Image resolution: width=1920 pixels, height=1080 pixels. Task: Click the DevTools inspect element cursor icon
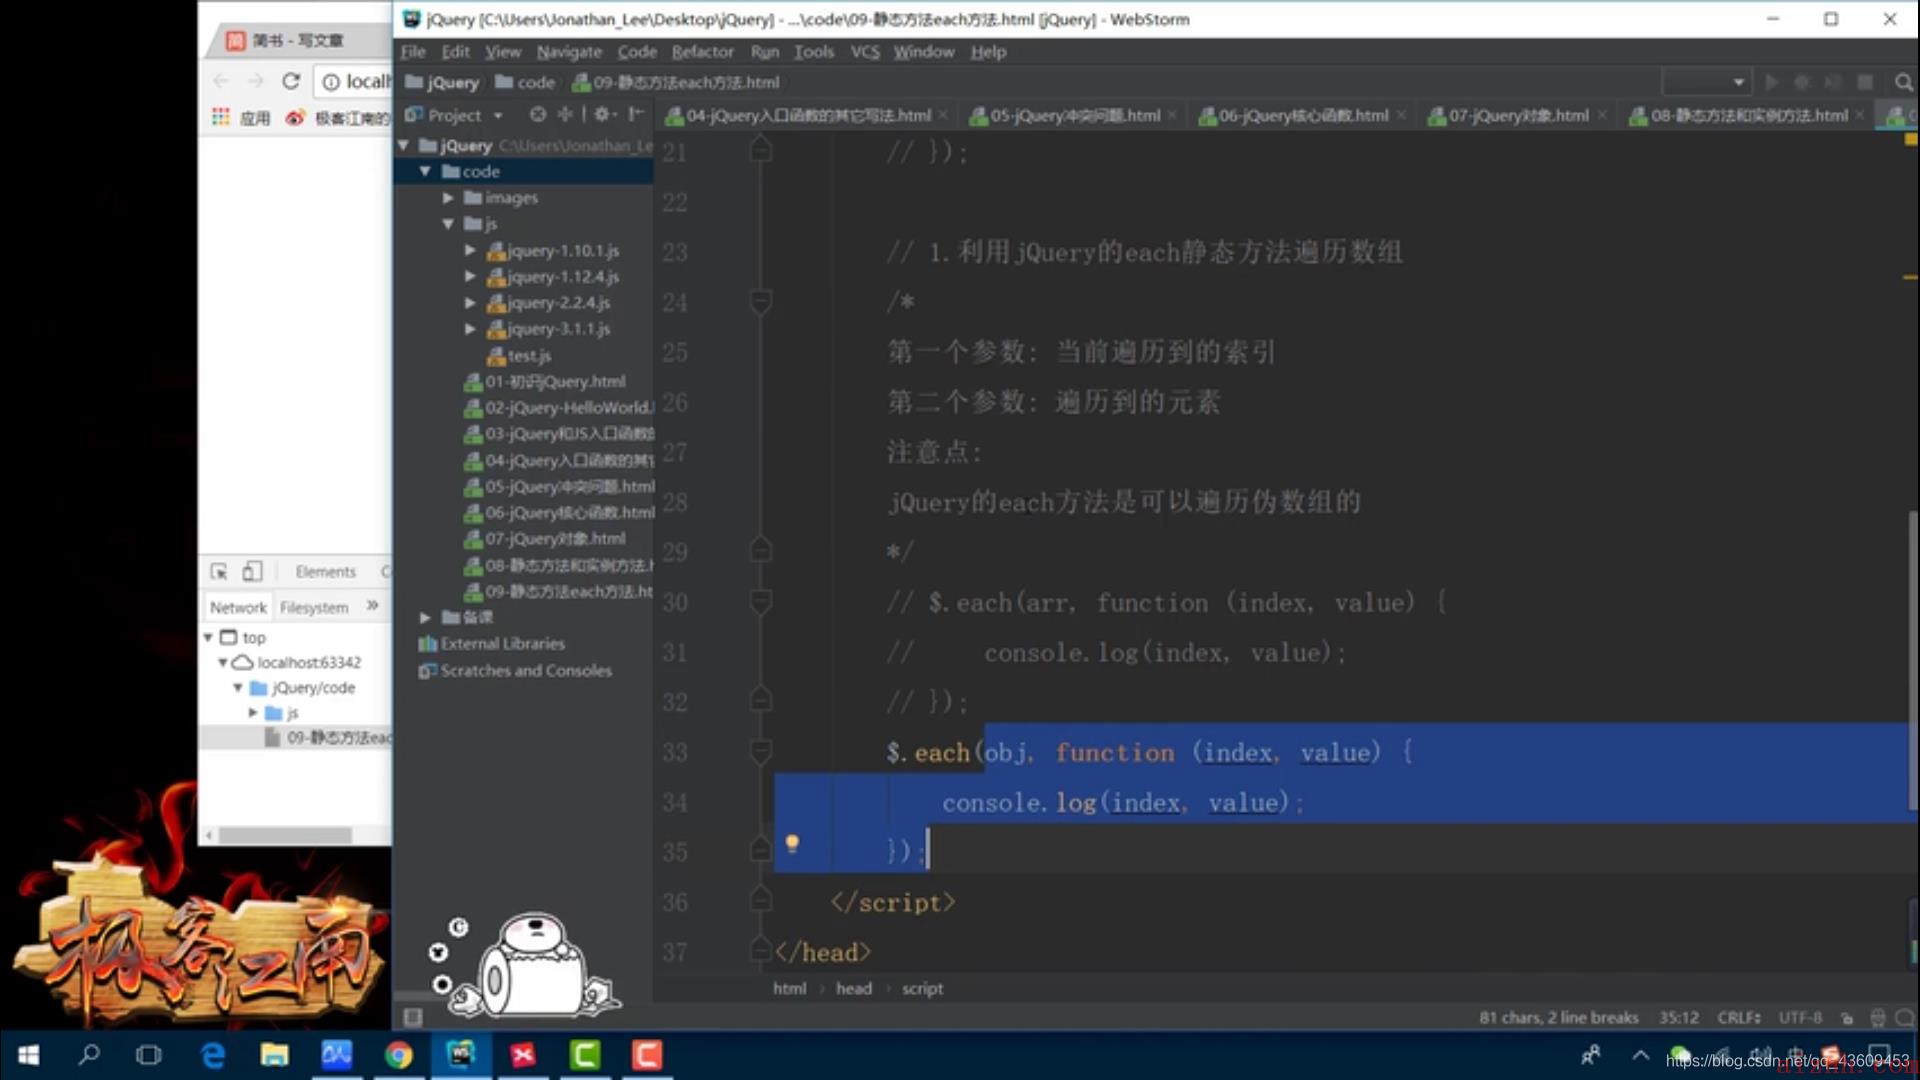pos(219,571)
